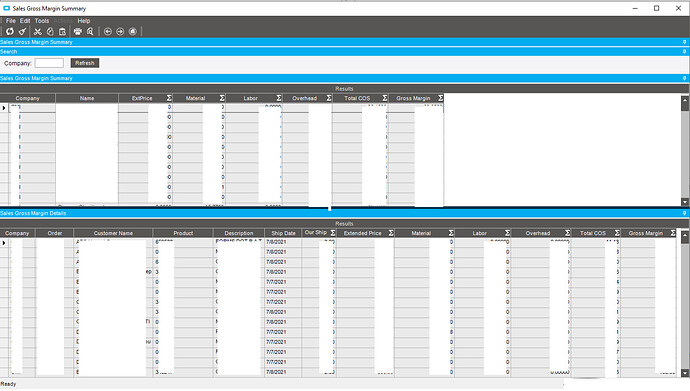Sort details grid by Ship Date header
This screenshot has height=391, width=690.
point(283,233)
